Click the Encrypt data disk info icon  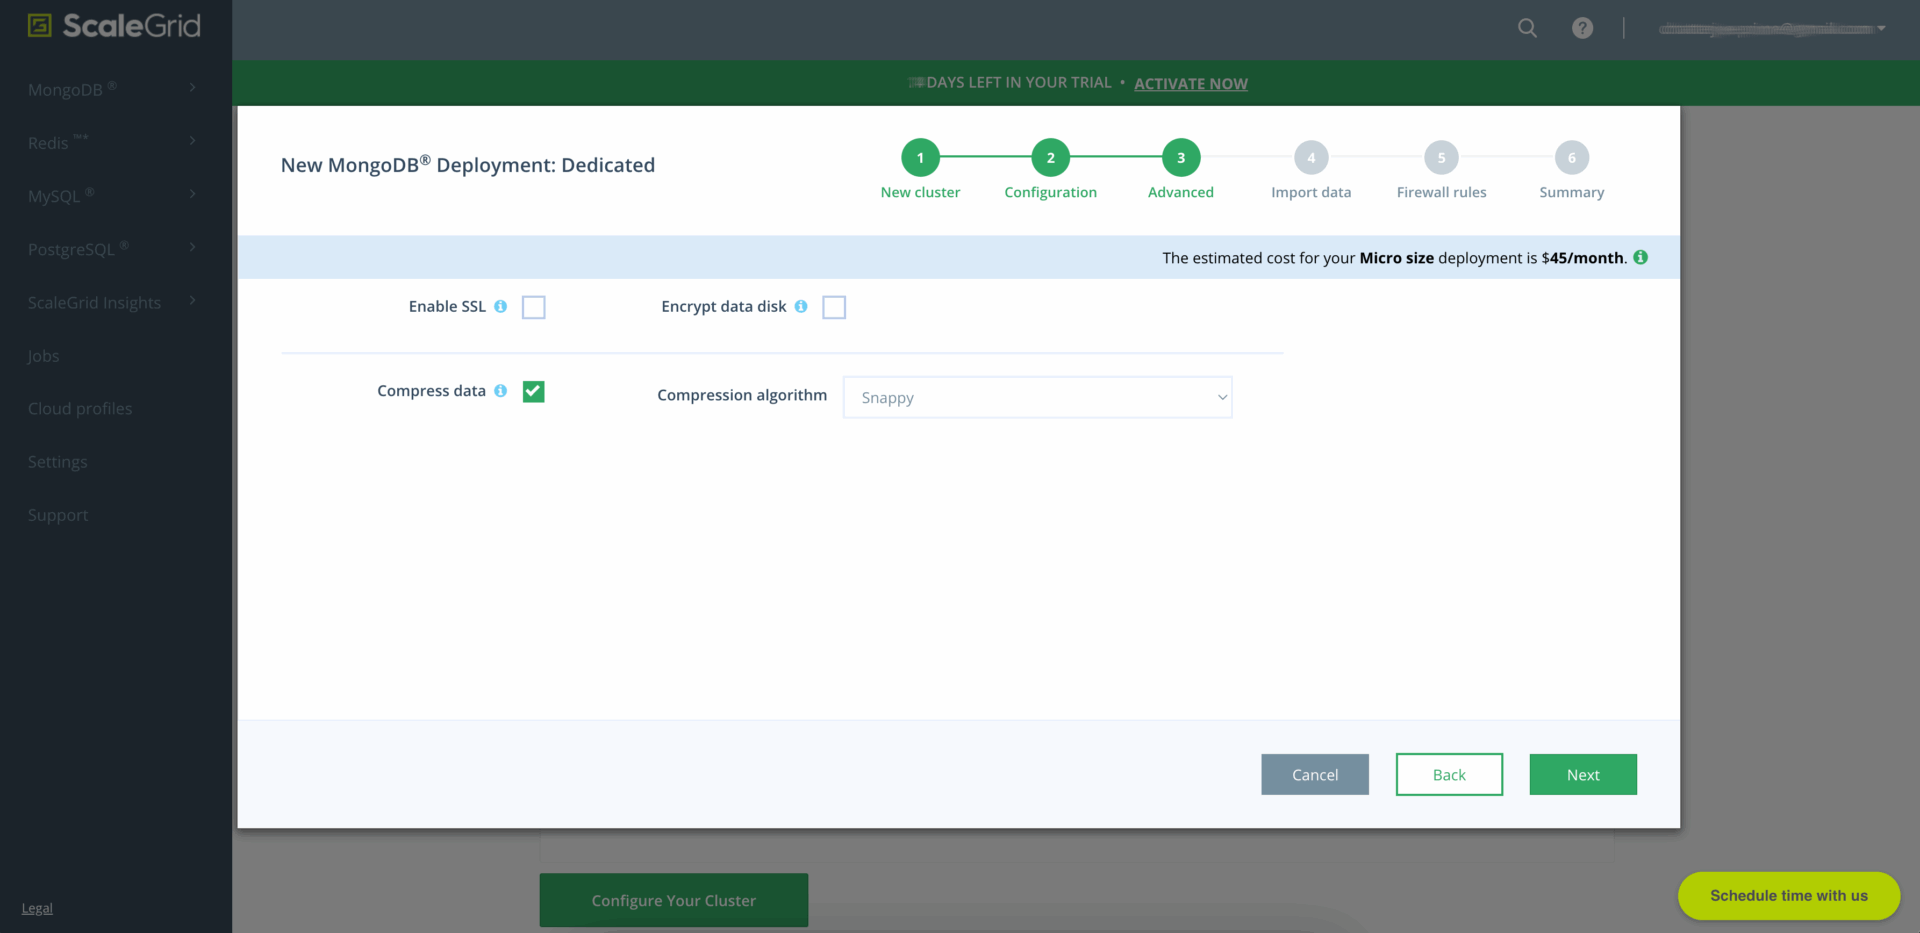point(801,307)
